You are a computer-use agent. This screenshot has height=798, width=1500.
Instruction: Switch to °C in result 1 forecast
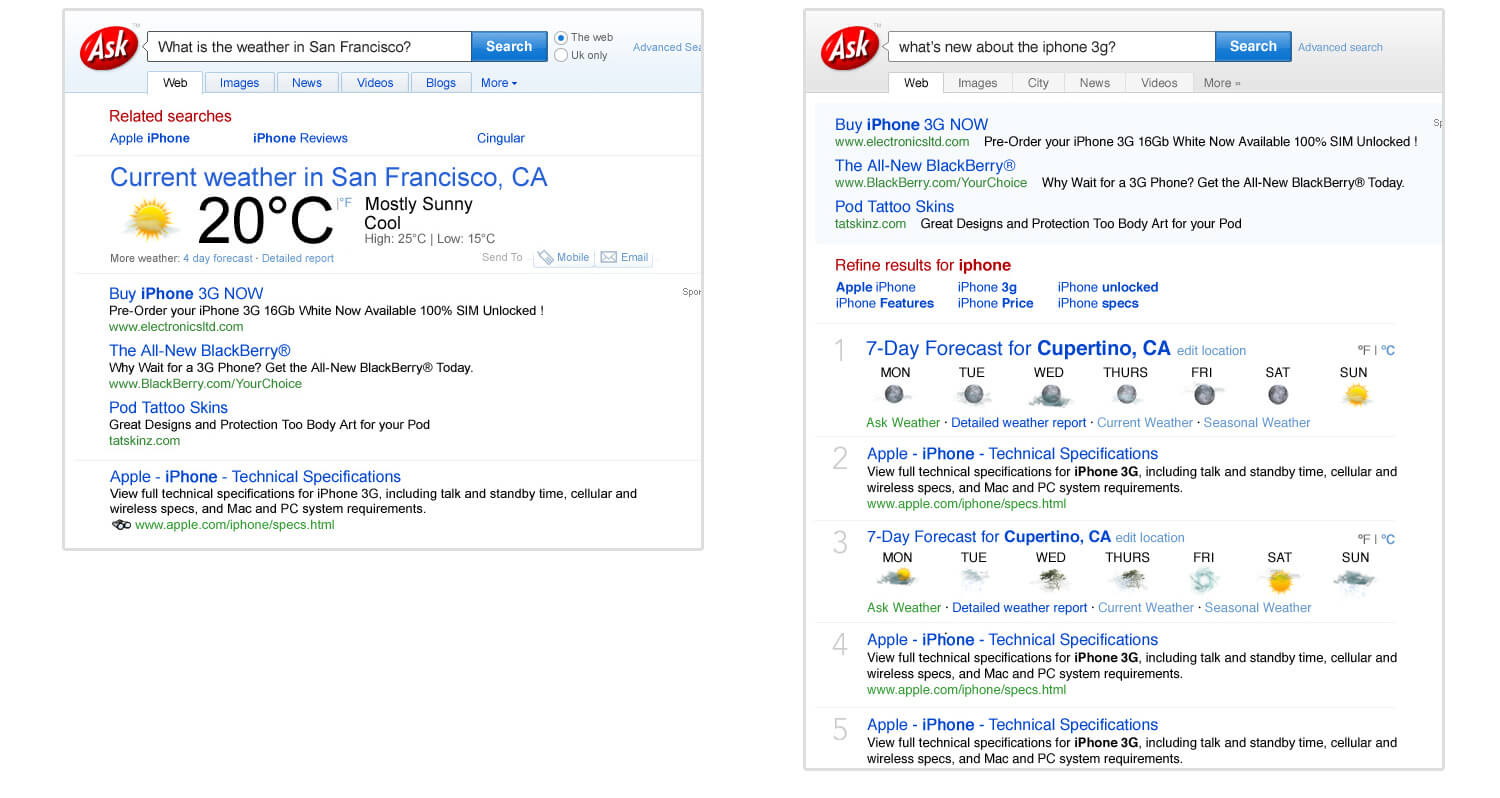pos(1388,351)
